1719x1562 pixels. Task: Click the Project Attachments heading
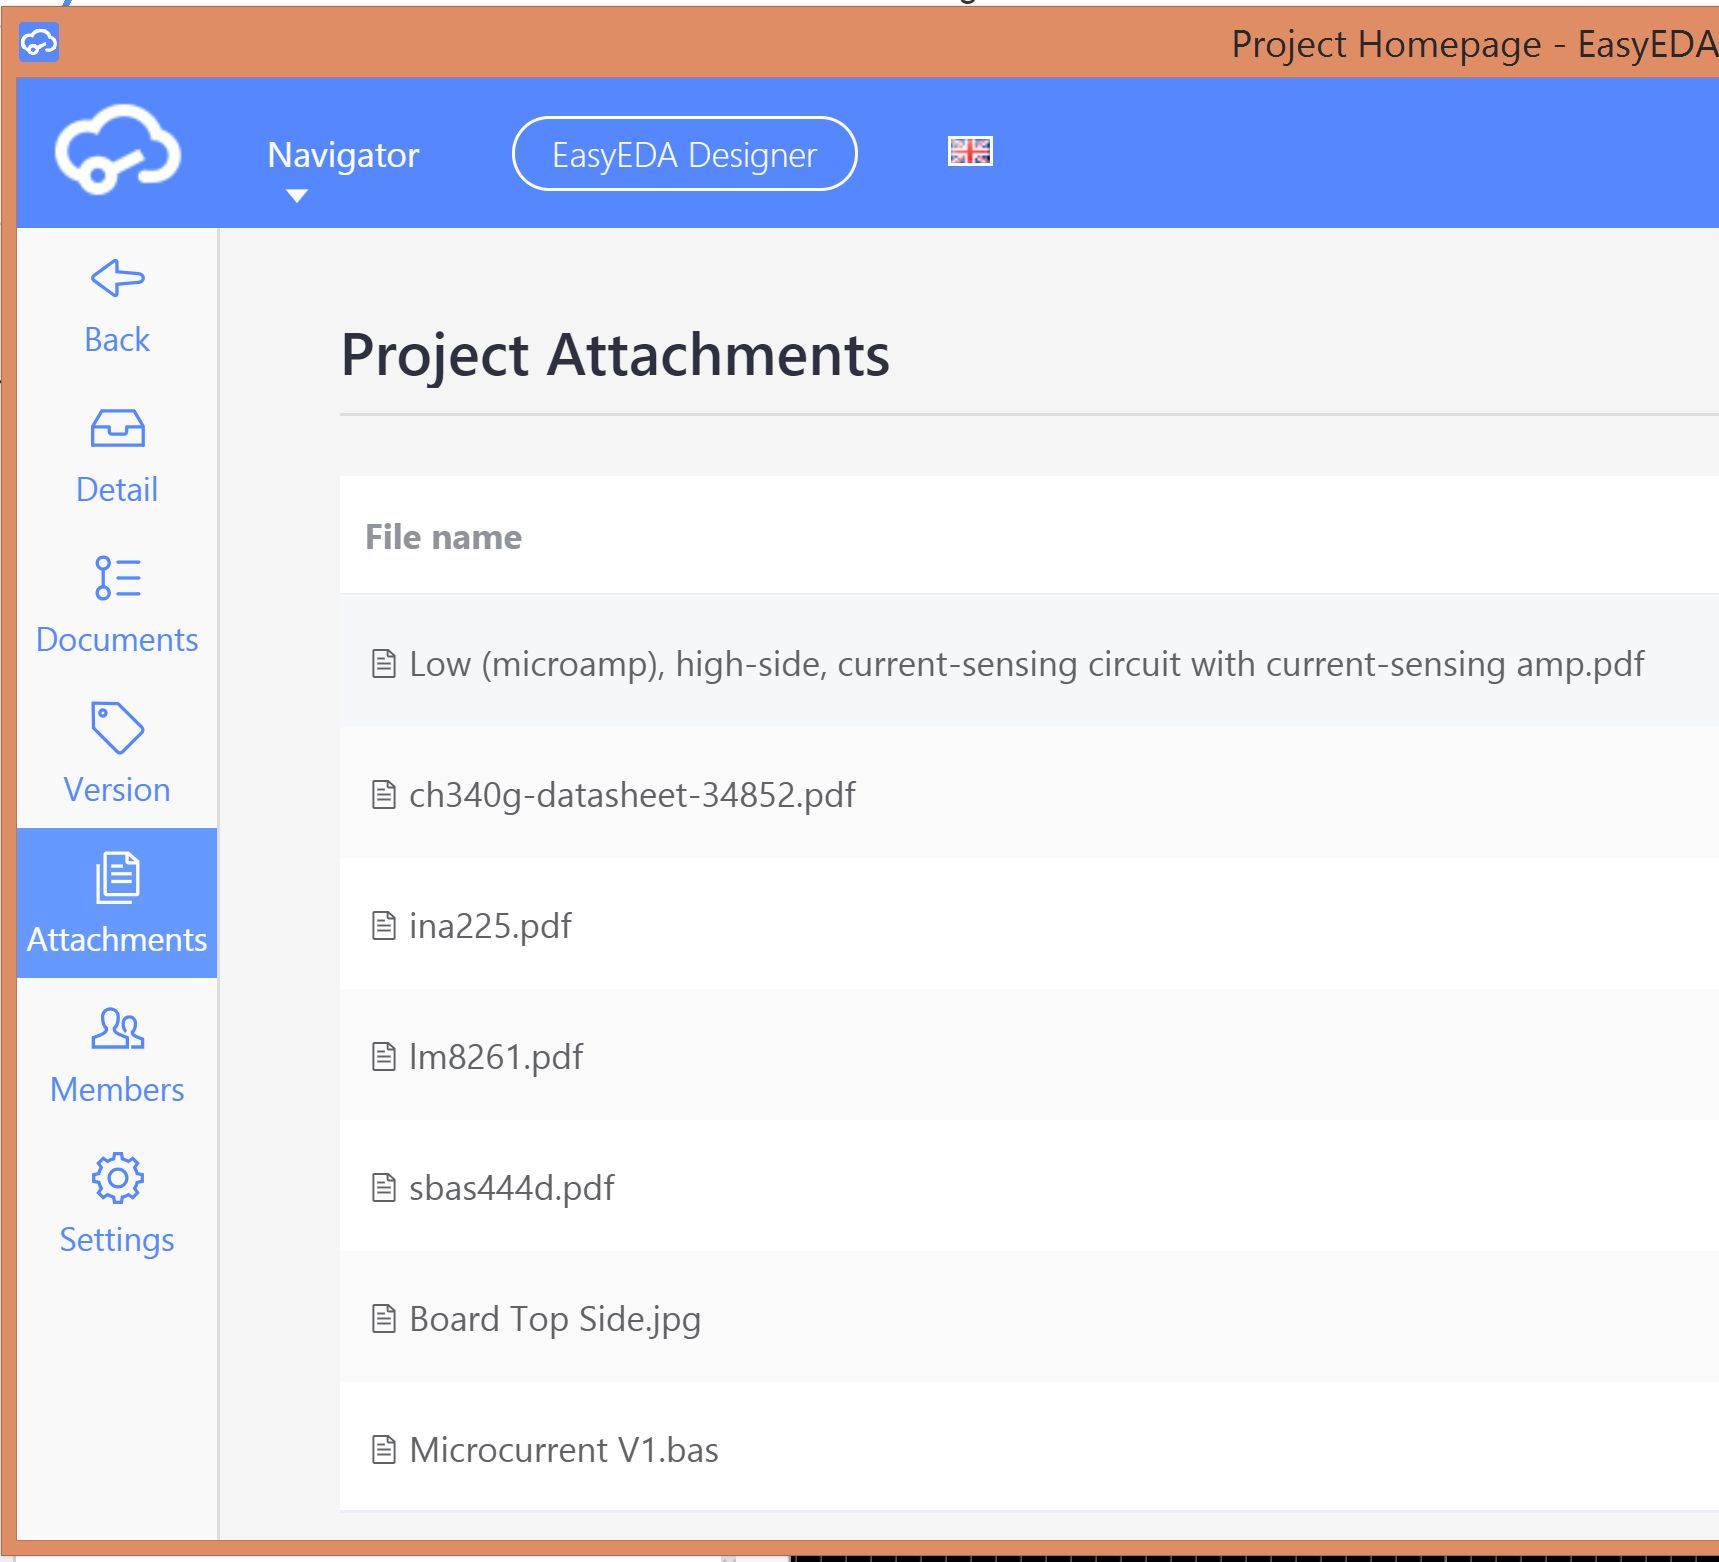pos(615,355)
